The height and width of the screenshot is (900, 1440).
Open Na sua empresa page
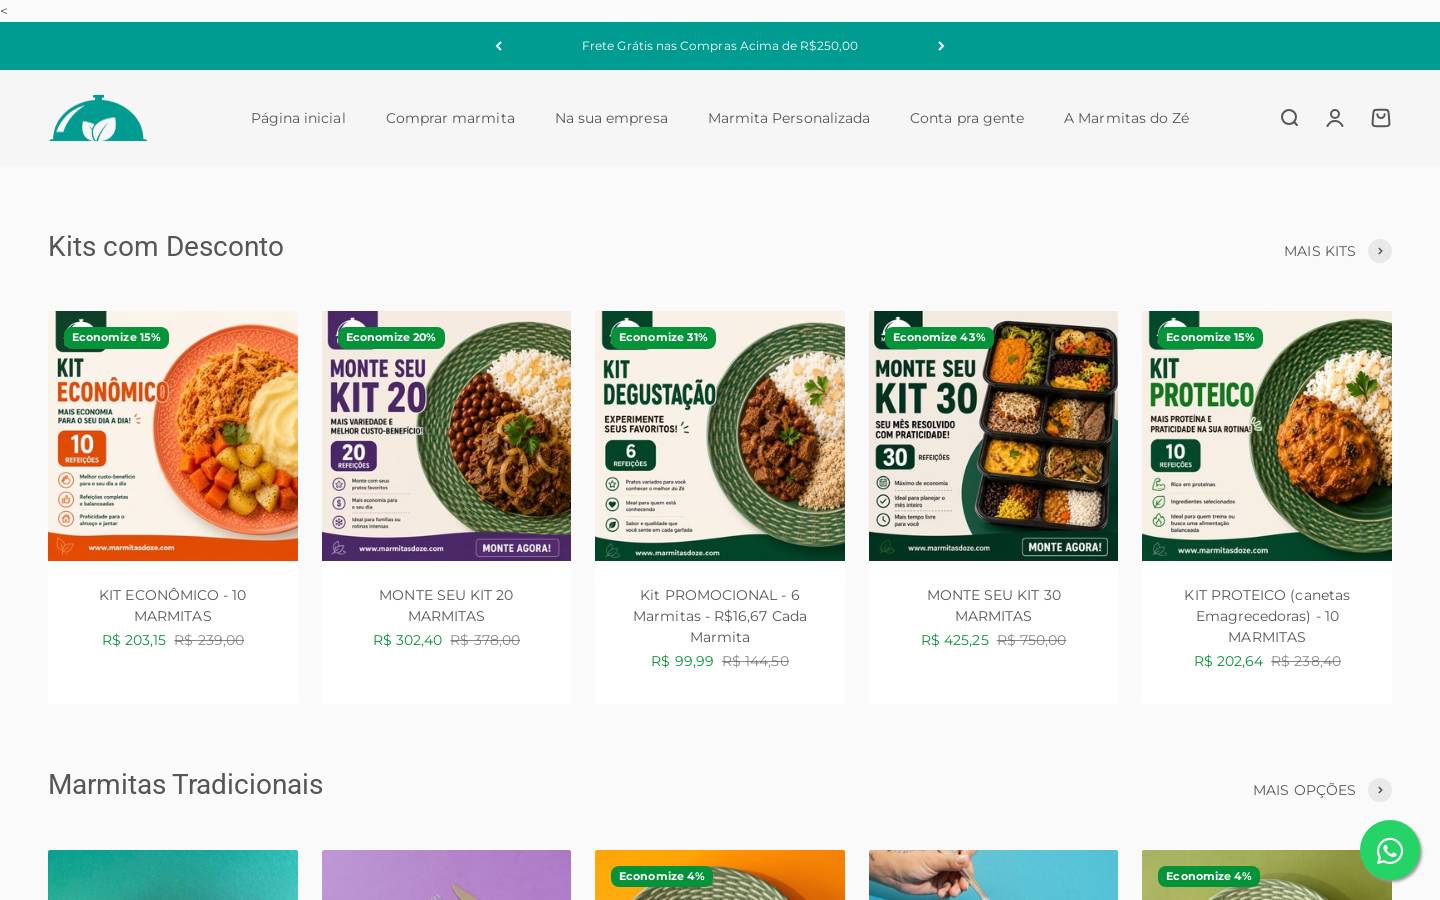611,118
